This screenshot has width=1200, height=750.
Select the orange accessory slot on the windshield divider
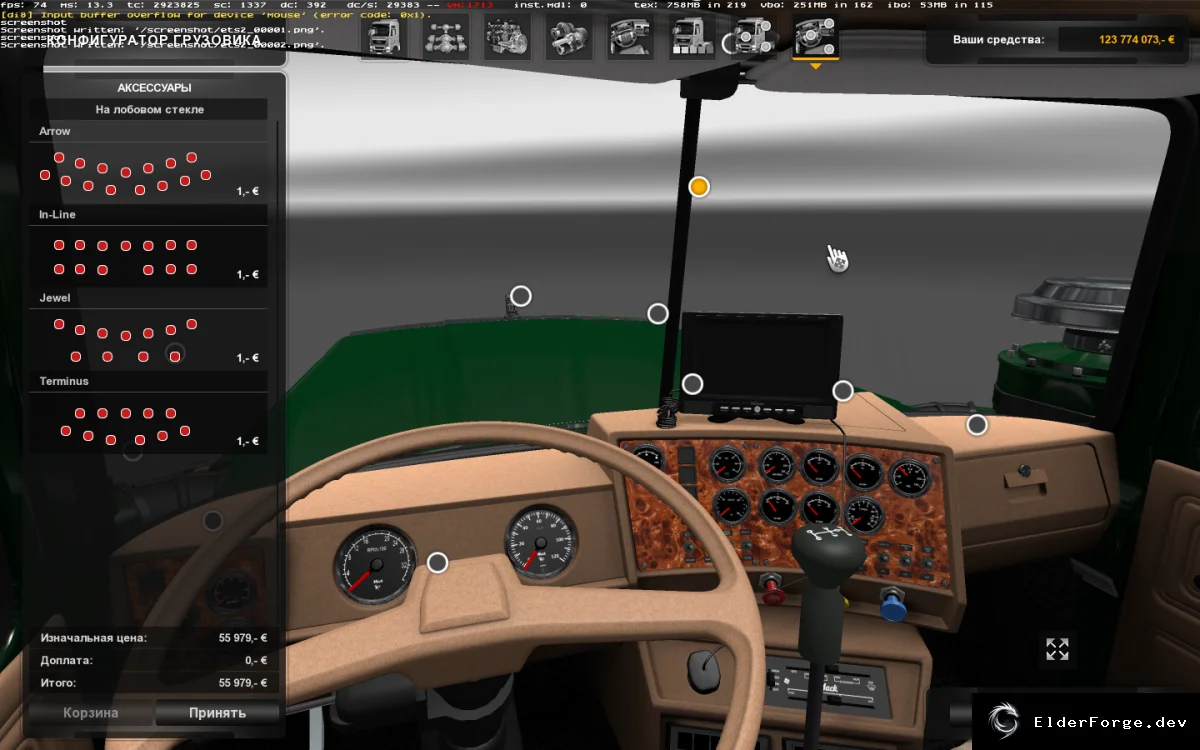coord(699,187)
